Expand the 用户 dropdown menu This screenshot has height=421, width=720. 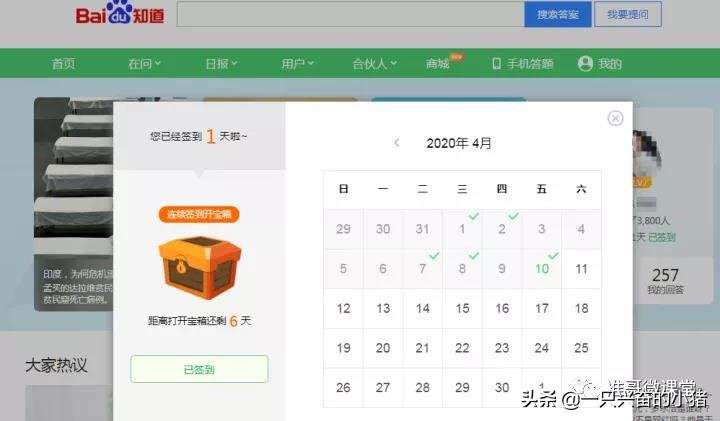pos(297,63)
